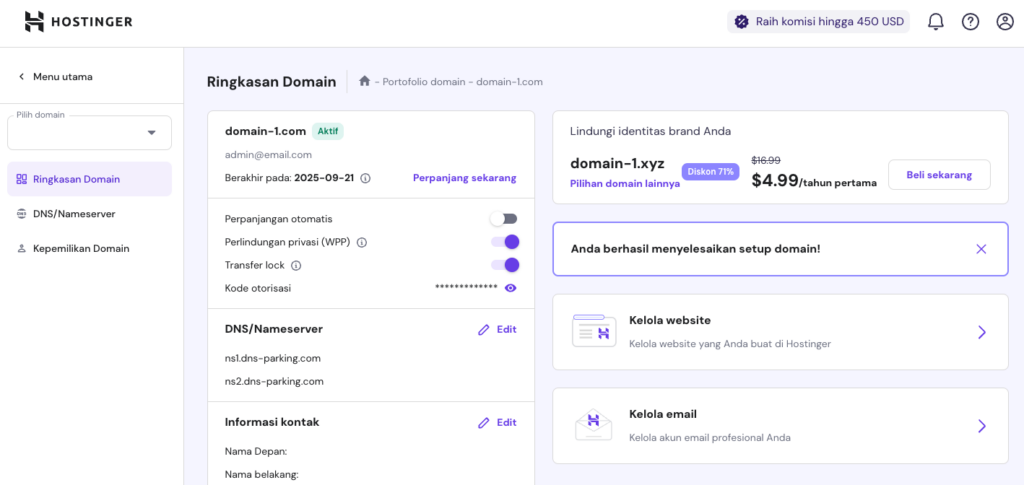The width and height of the screenshot is (1024, 485).
Task: Enable Perpanjangan otomatis toggle
Action: 504,219
